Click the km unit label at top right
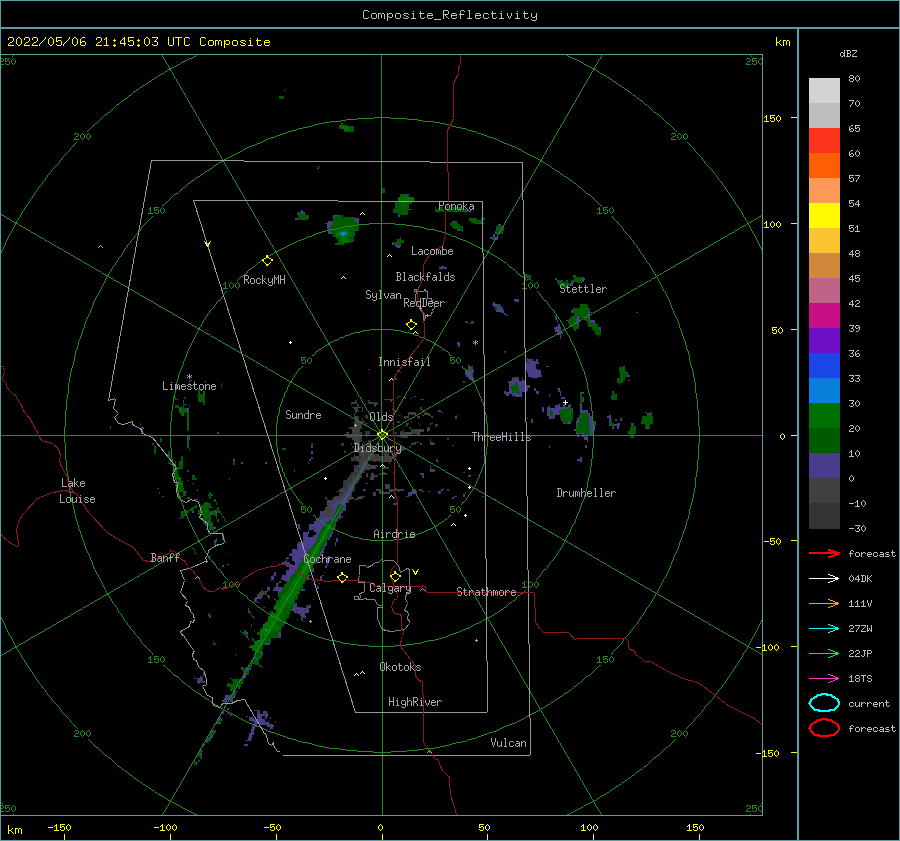The height and width of the screenshot is (841, 900). [782, 42]
